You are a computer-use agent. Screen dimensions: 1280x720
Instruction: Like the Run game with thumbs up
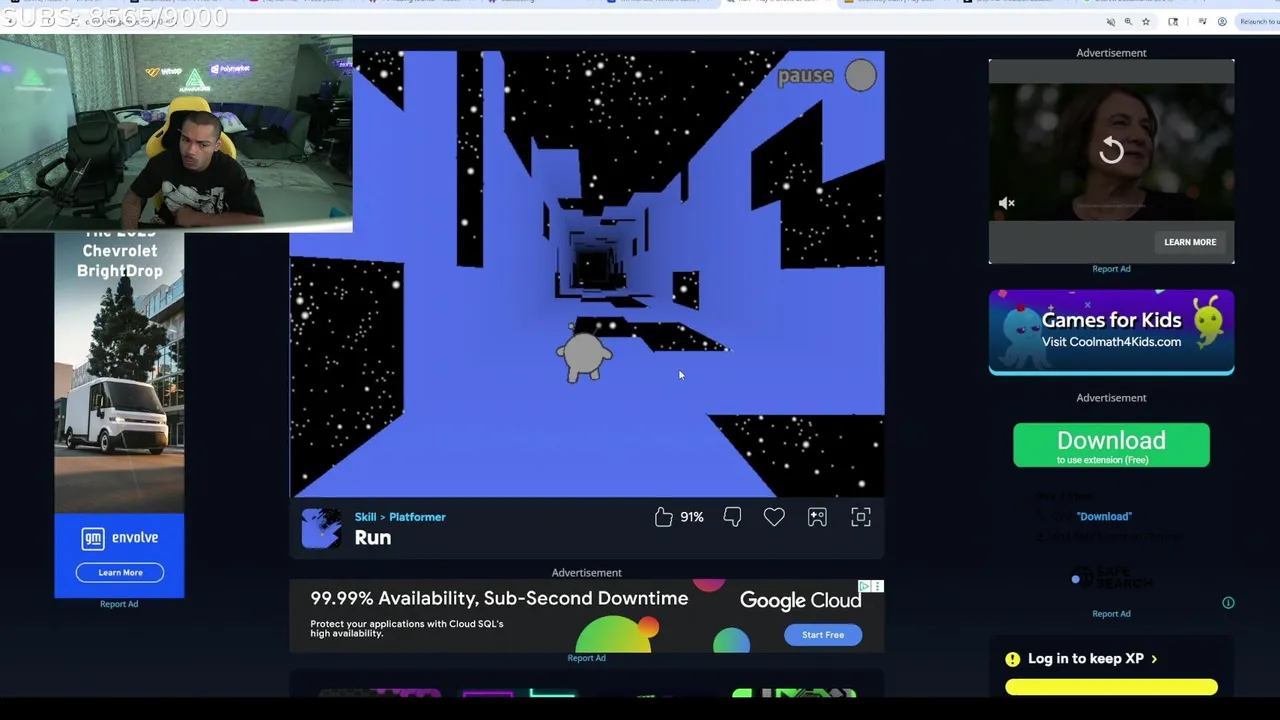[663, 517]
